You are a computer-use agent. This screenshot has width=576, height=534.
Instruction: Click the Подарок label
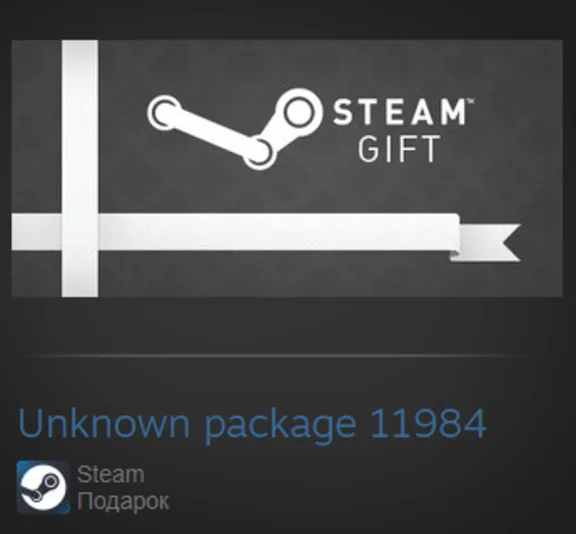tap(123, 501)
